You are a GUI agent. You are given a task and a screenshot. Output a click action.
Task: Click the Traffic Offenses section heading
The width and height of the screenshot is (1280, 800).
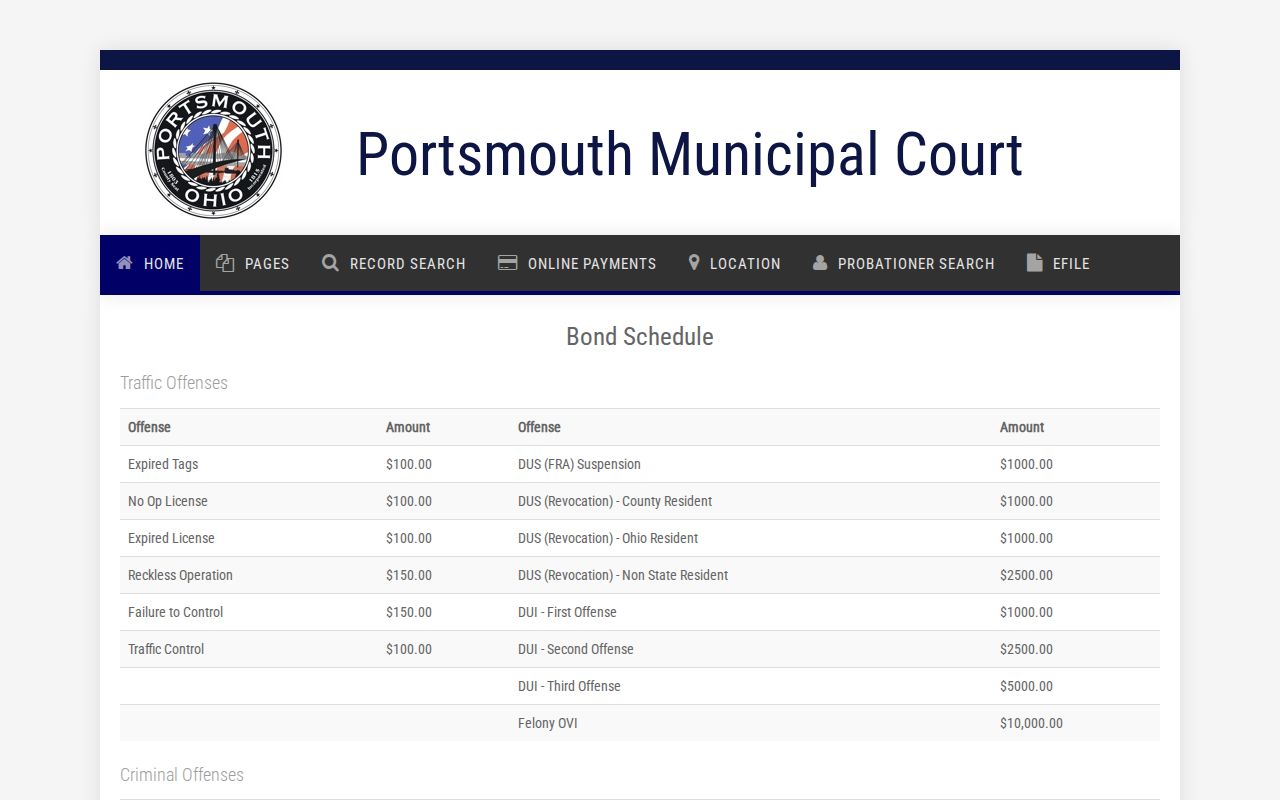pos(174,383)
